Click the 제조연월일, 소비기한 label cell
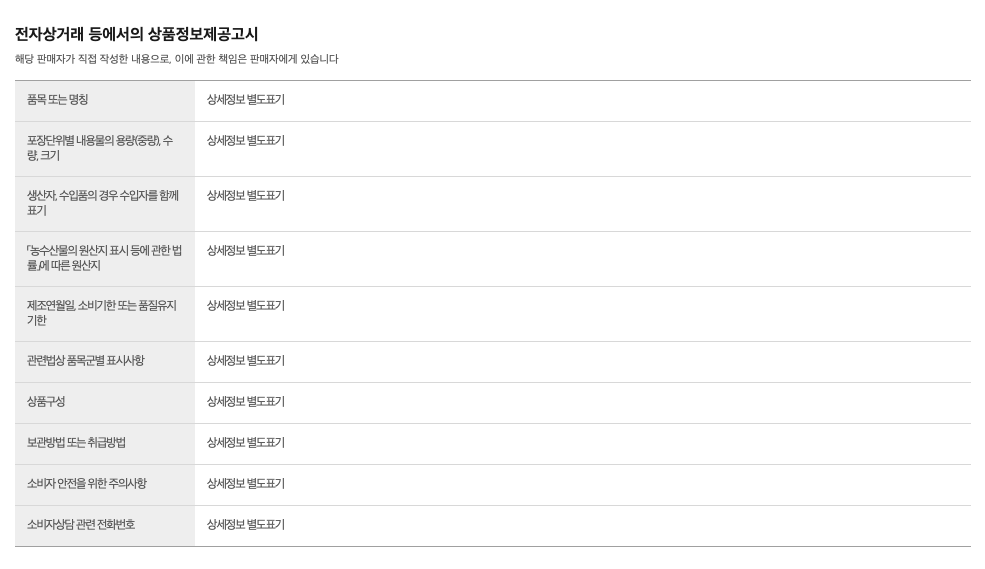Image resolution: width=985 pixels, height=569 pixels. coord(101,313)
